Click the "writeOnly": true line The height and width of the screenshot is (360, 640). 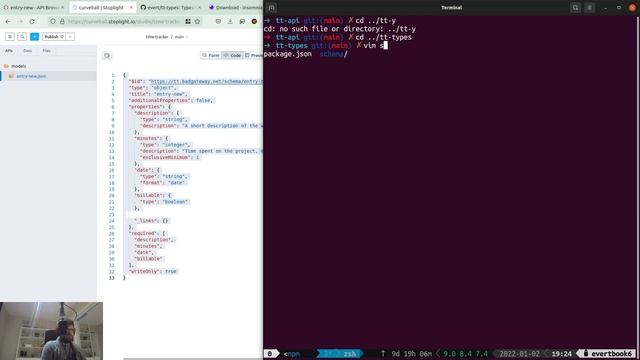tap(153, 271)
